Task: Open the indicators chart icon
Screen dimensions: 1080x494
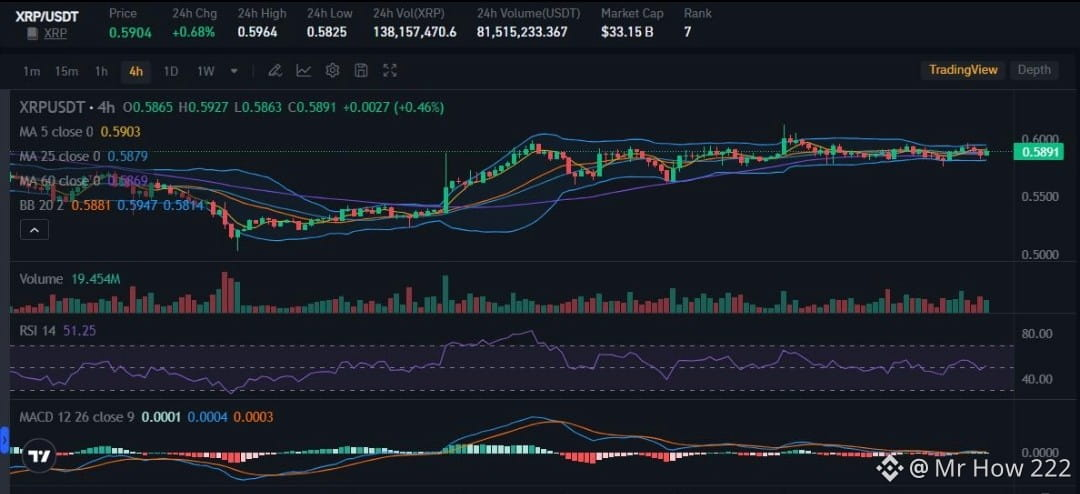Action: coord(304,70)
